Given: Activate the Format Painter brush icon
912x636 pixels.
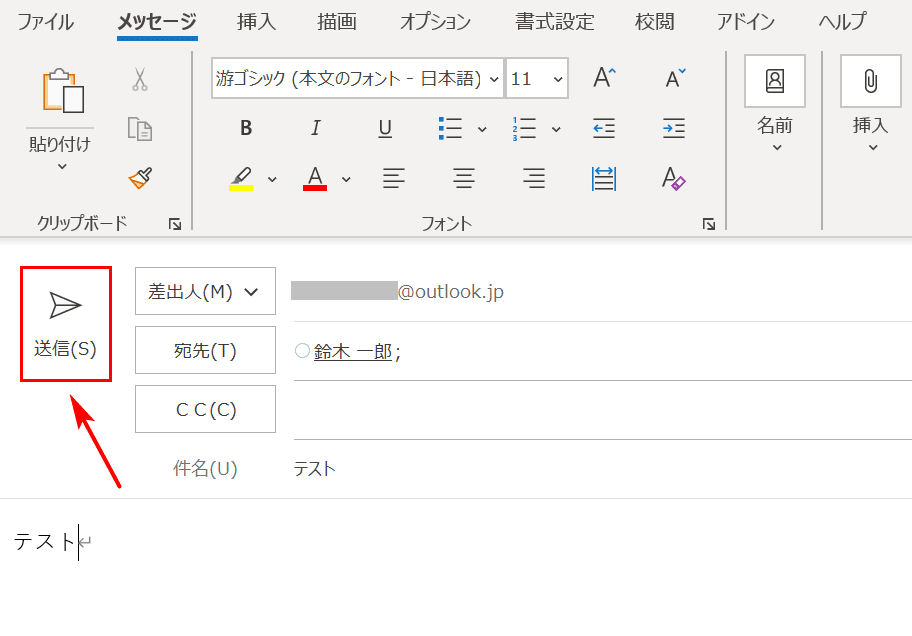Looking at the screenshot, I should tap(140, 178).
